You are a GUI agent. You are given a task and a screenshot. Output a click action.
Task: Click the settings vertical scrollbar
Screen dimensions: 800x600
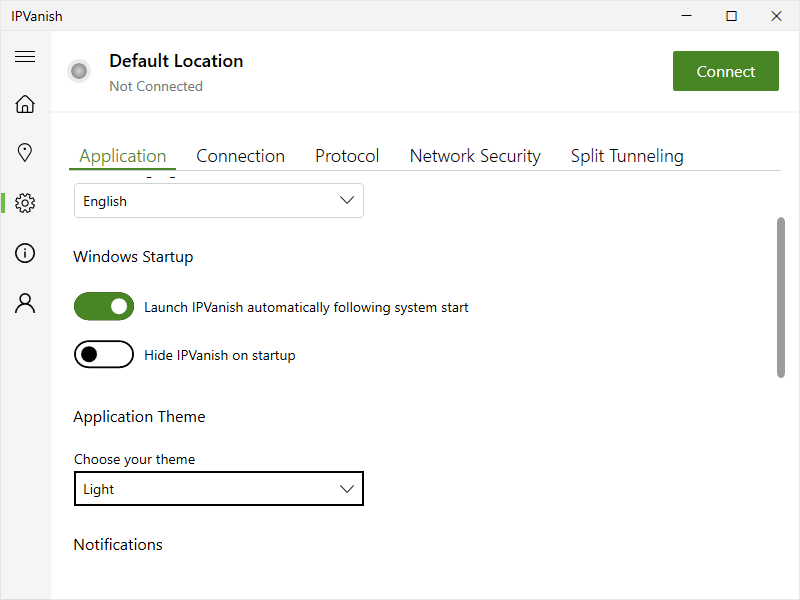(x=781, y=297)
